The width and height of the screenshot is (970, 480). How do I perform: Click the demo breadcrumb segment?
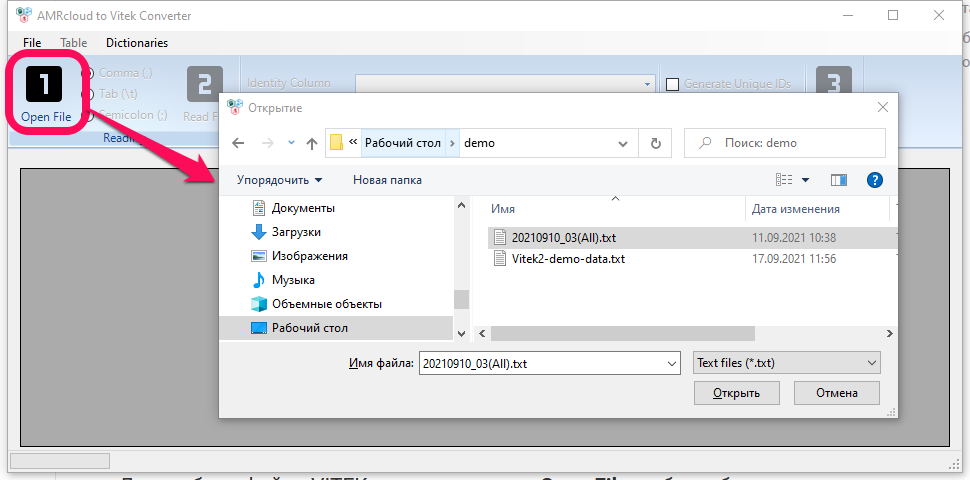coord(479,143)
